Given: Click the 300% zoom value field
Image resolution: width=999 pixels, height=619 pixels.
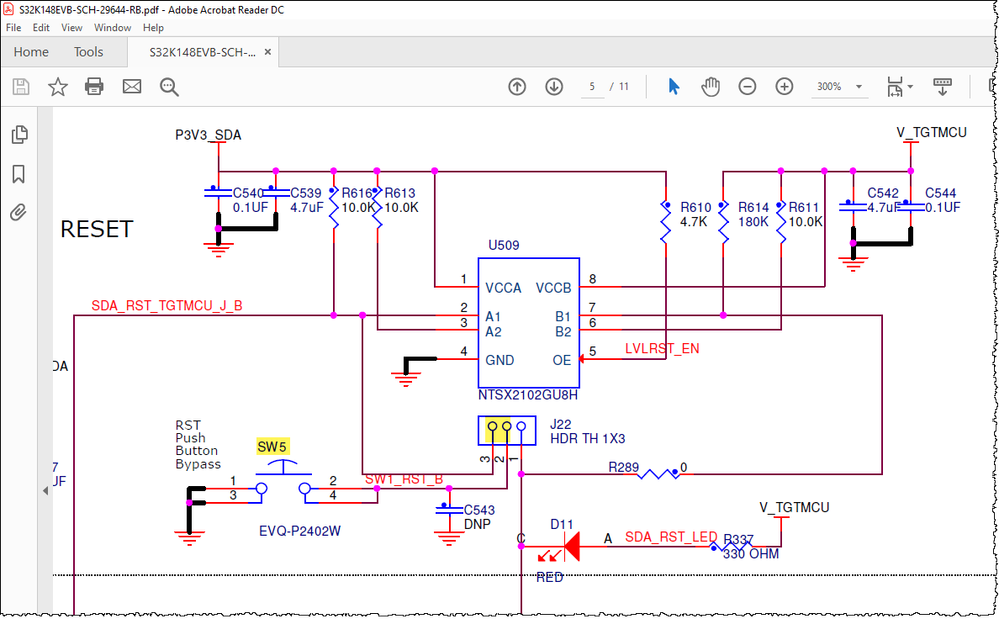Looking at the screenshot, I should 830,87.
